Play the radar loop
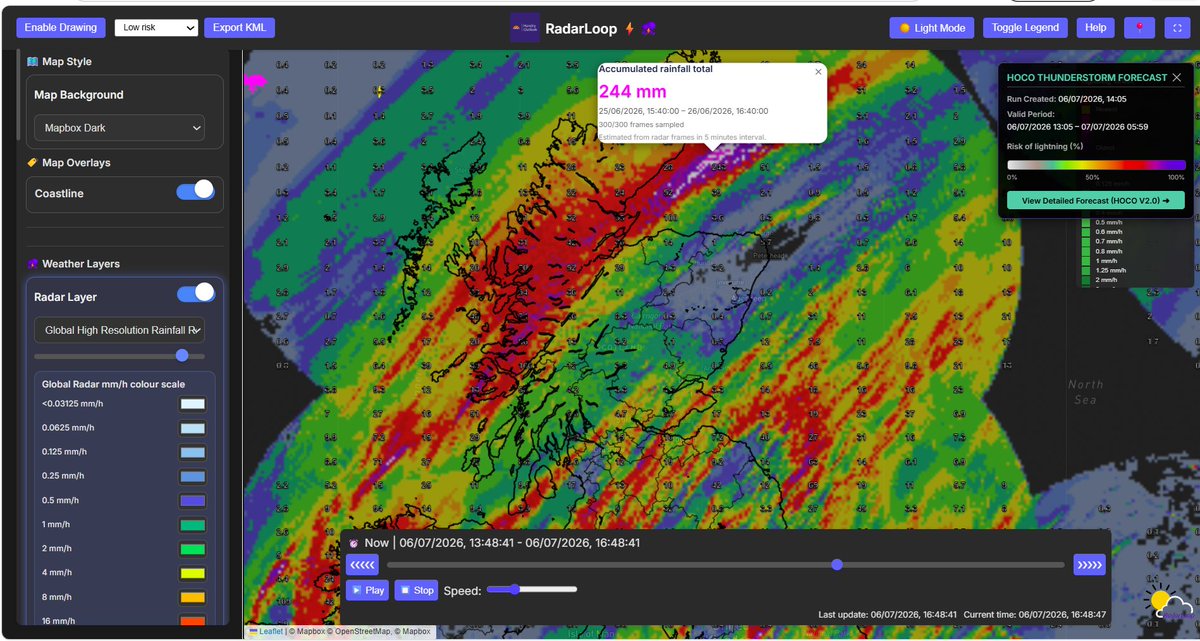Viewport: 1200px width, 641px height. click(x=367, y=590)
